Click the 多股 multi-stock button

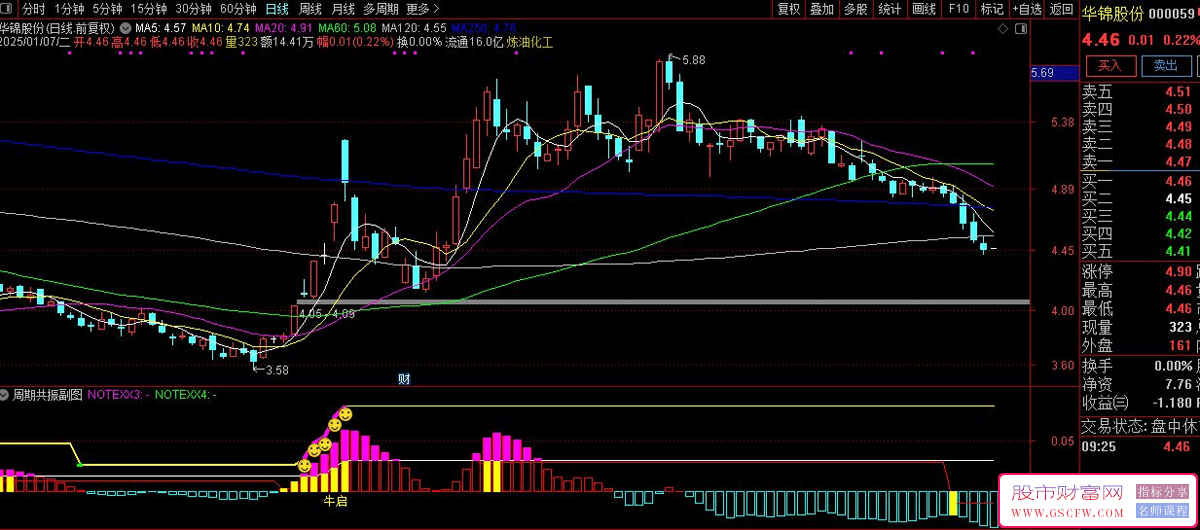[x=855, y=9]
